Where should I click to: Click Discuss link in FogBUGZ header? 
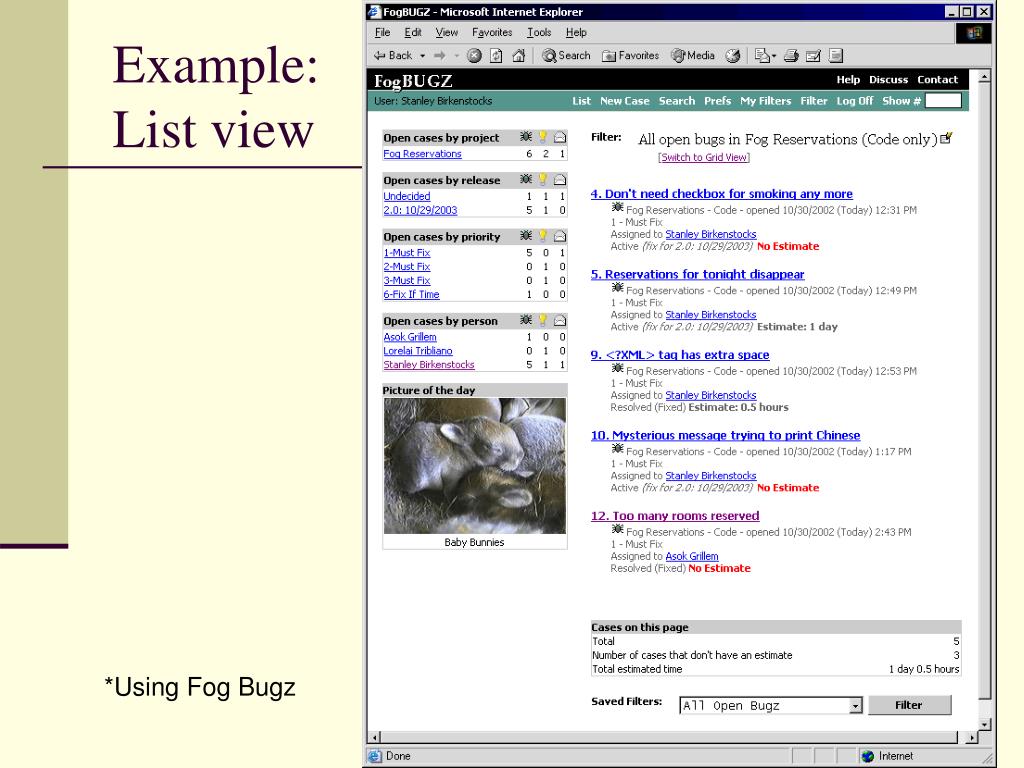(888, 80)
